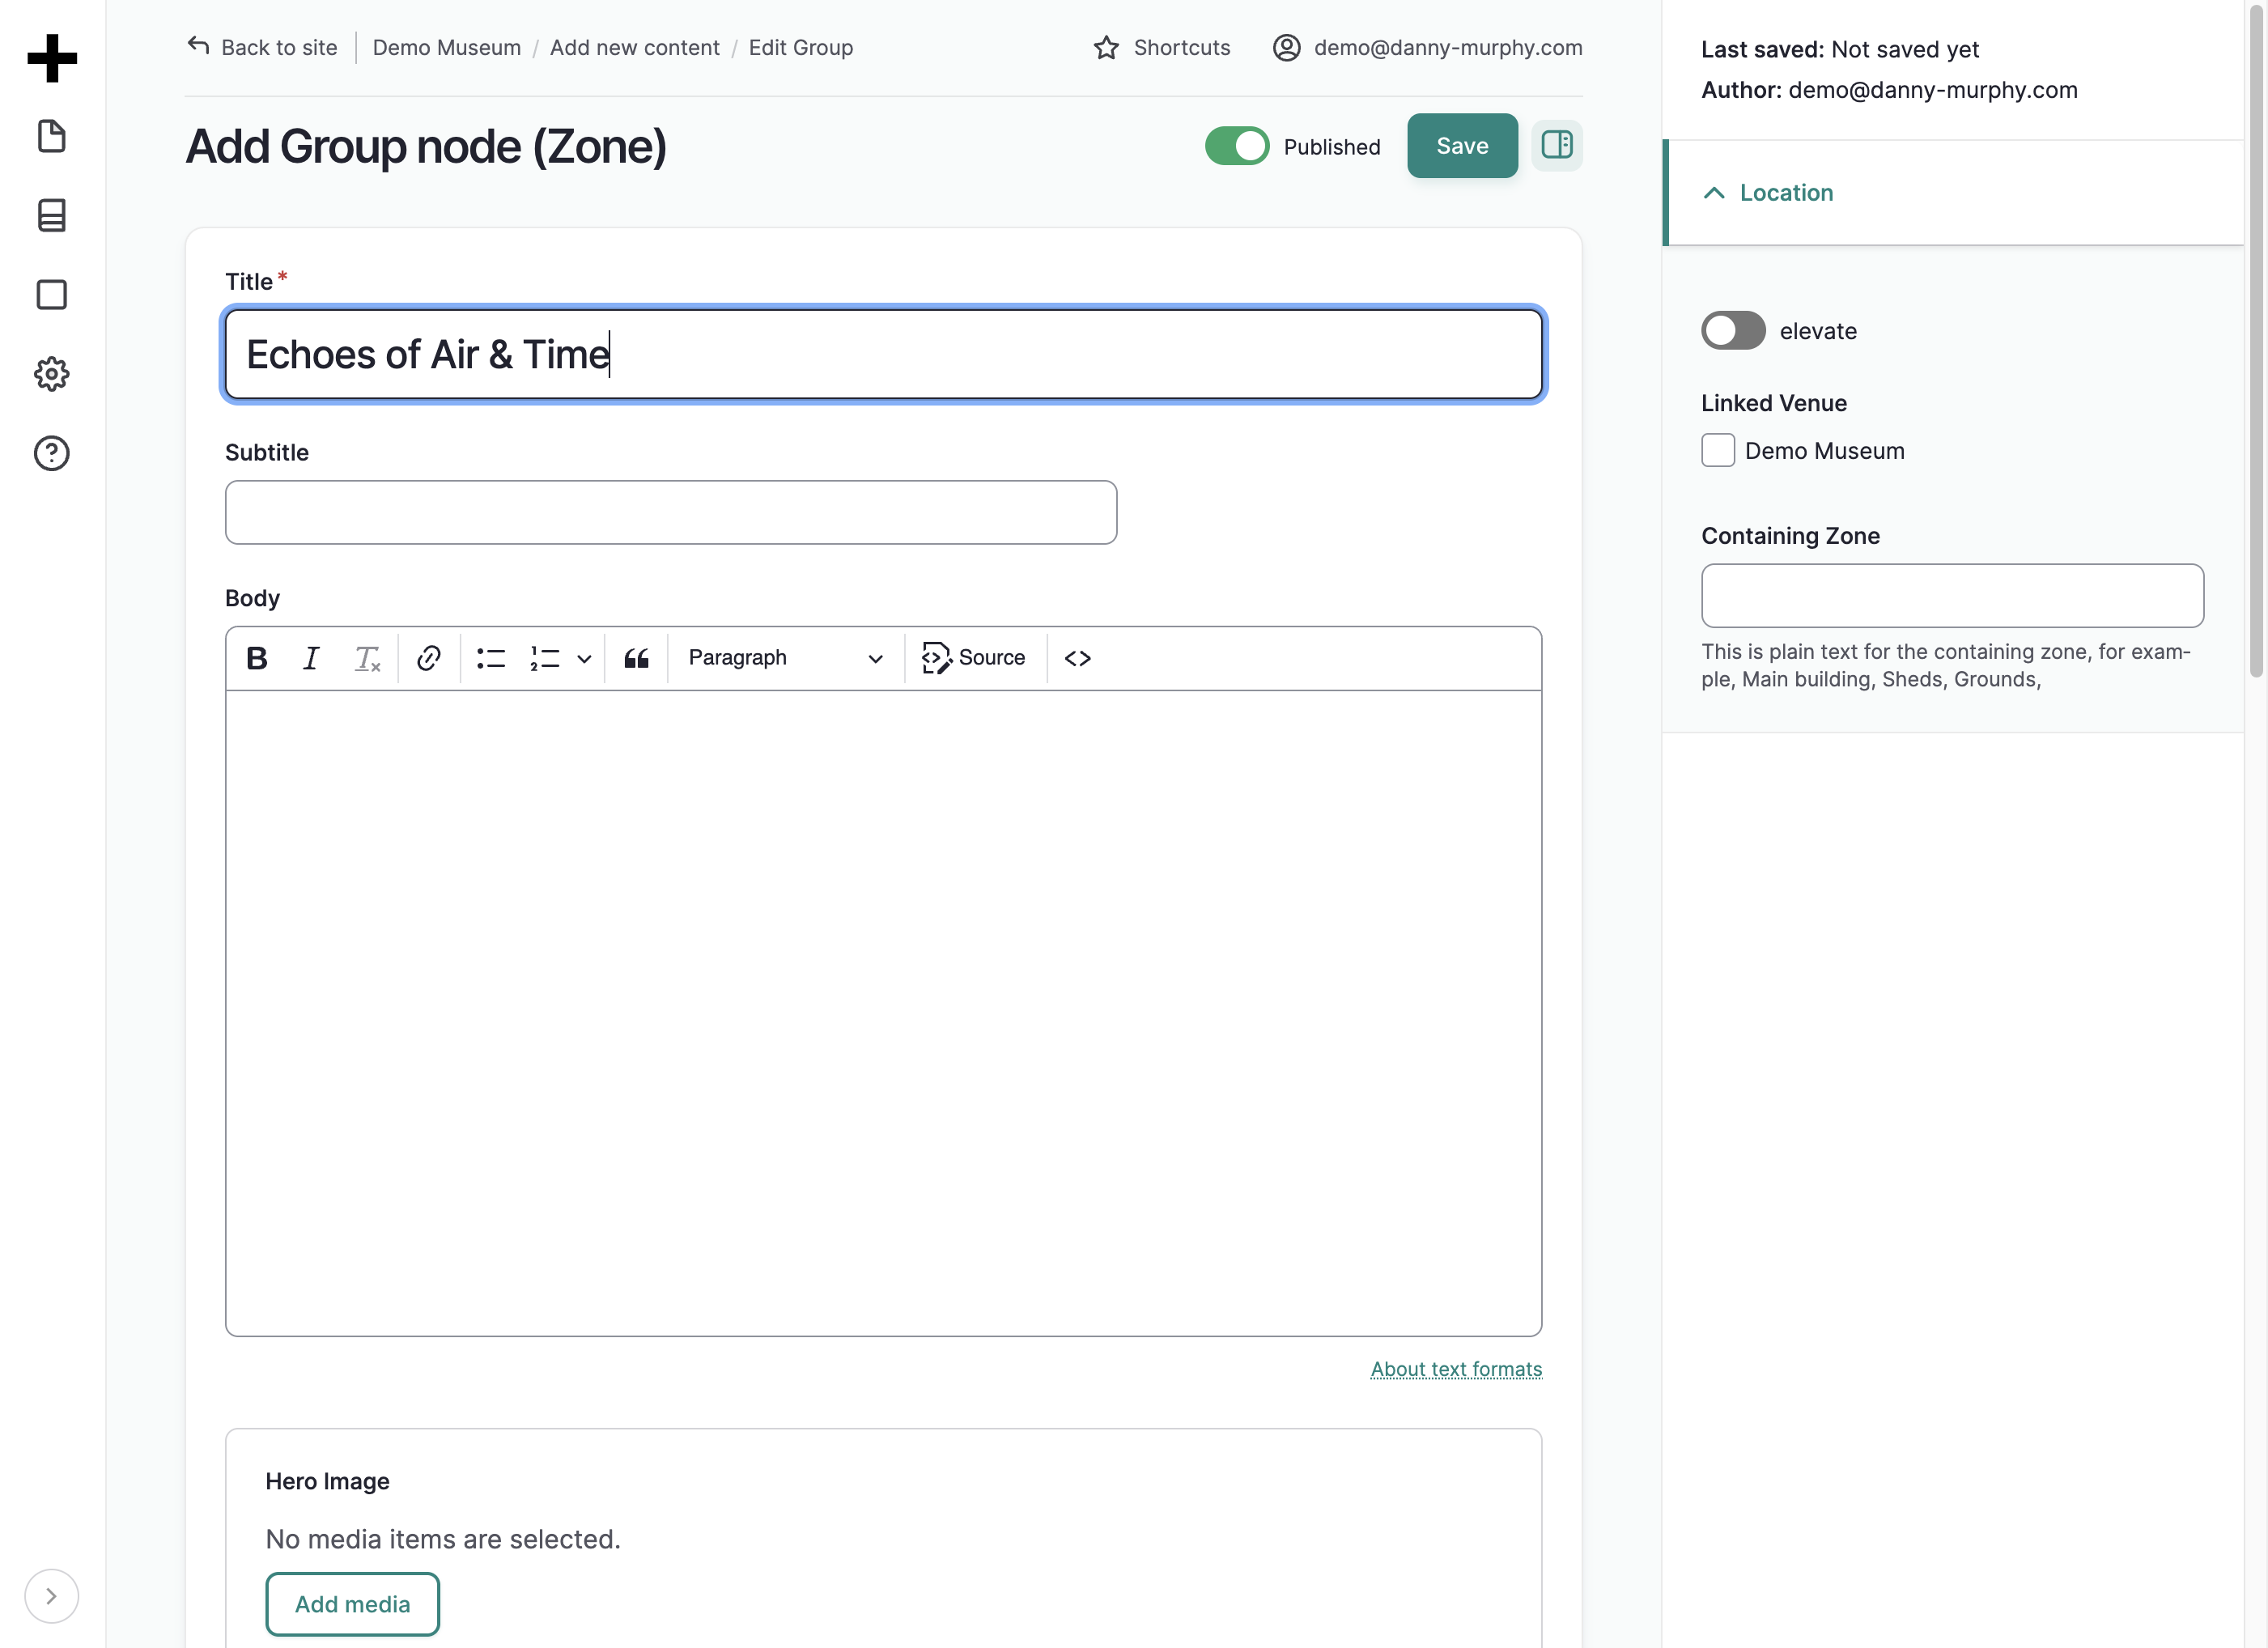
Task: Check the Demo Museum linked venue
Action: (1718, 451)
